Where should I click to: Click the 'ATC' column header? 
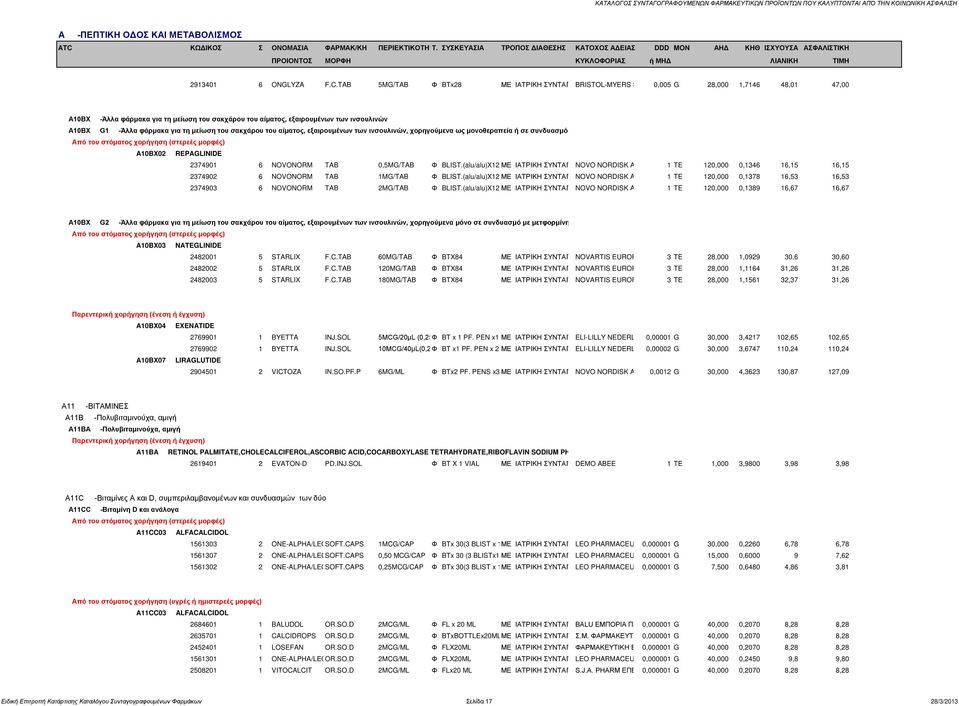65,48
